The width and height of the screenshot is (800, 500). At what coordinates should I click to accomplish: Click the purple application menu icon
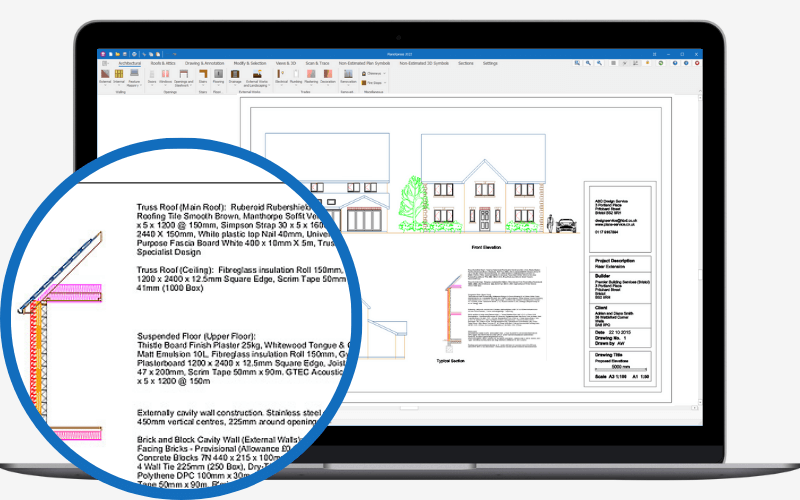click(103, 54)
